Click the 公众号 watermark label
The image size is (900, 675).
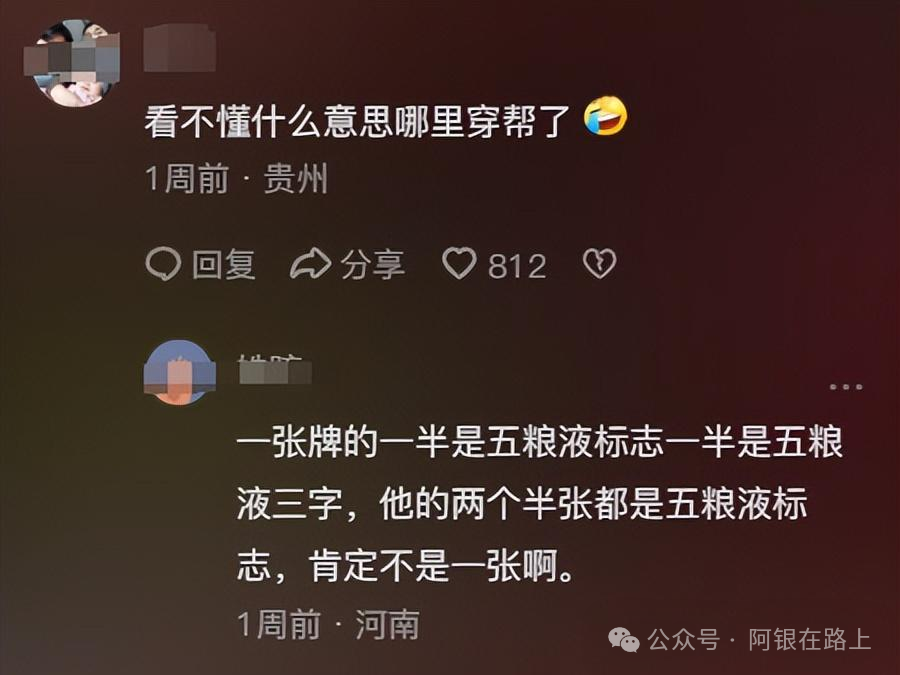pyautogui.click(x=684, y=640)
